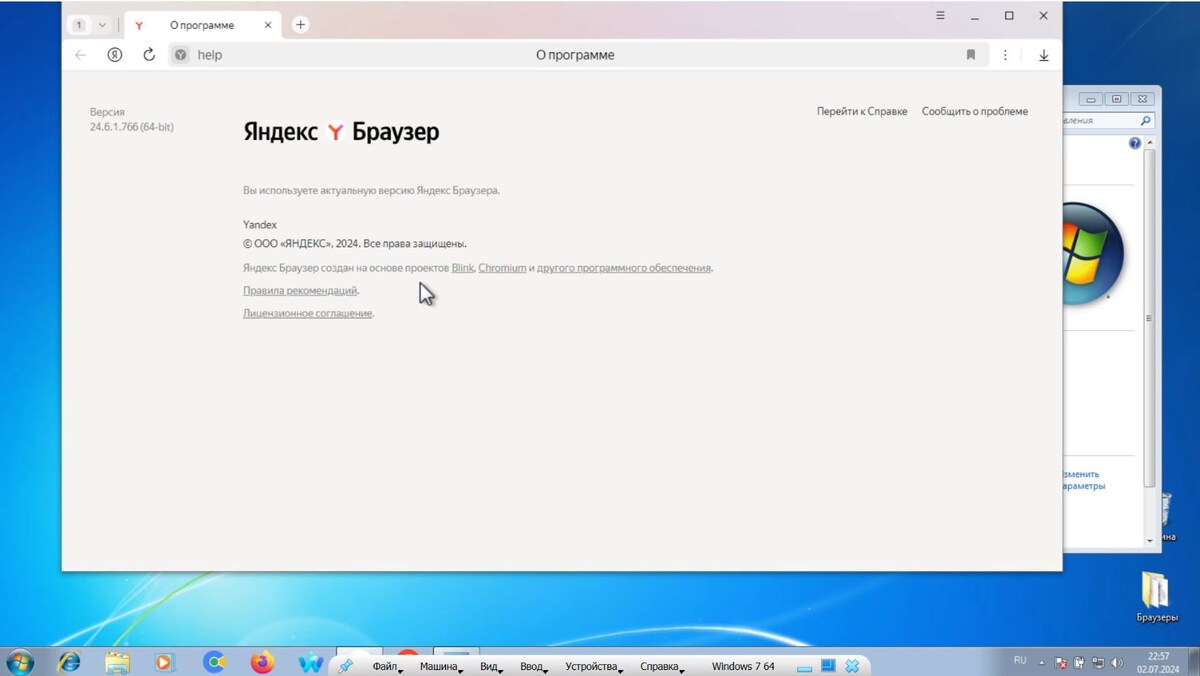Close the 'О программе' tab
This screenshot has width=1200, height=676.
[268, 25]
